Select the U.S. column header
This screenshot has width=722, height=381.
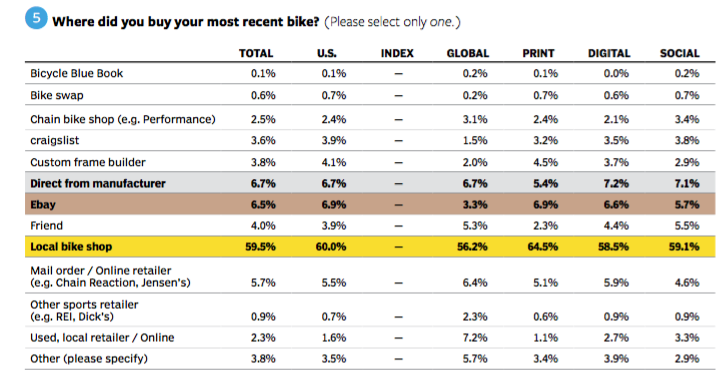326,53
